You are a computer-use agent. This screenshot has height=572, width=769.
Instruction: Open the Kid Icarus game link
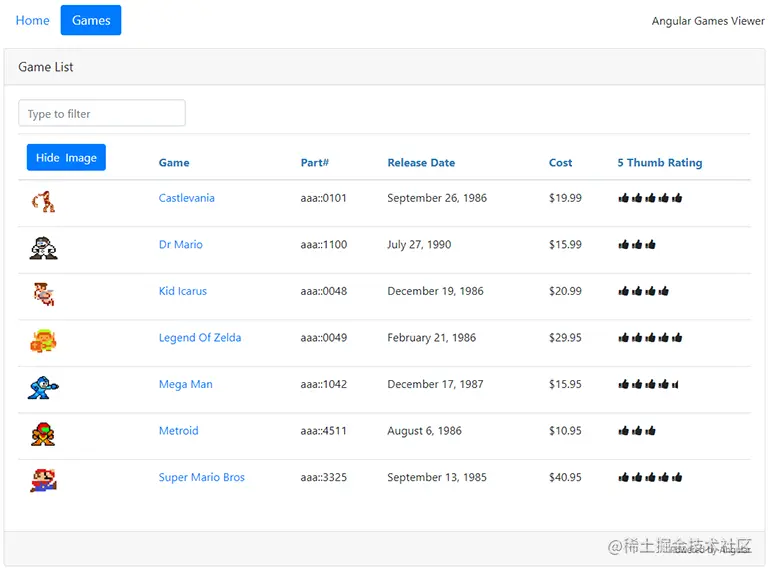coord(182,291)
